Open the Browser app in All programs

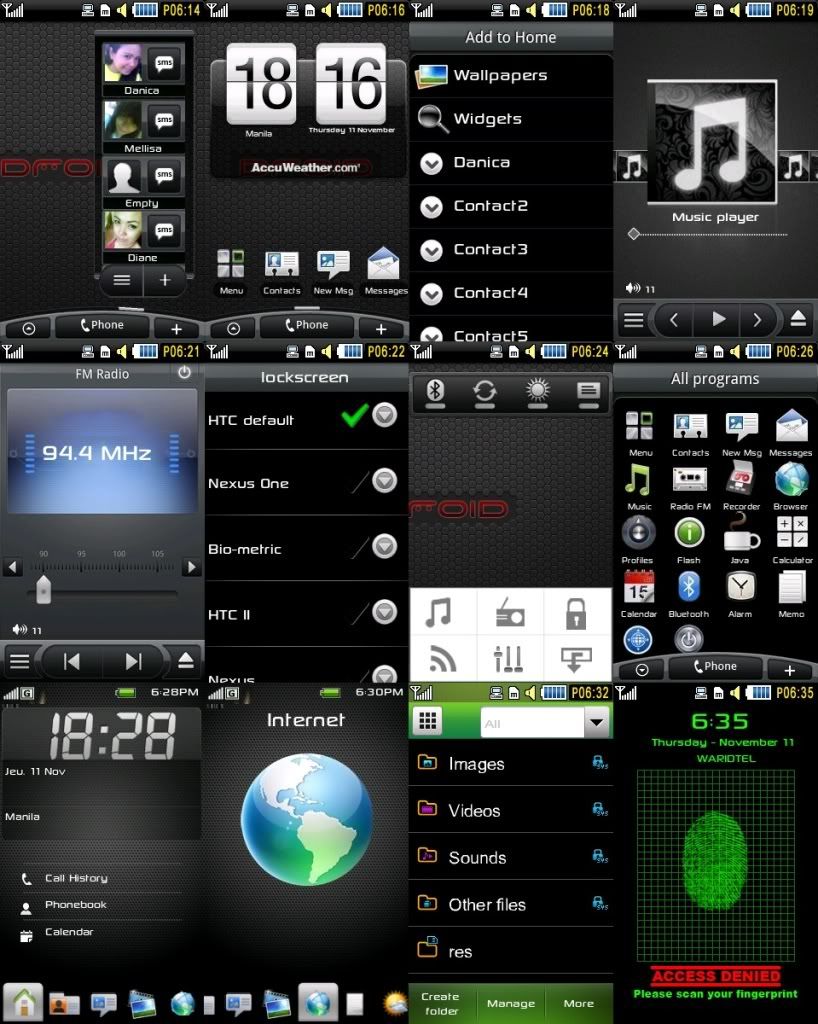(x=791, y=487)
